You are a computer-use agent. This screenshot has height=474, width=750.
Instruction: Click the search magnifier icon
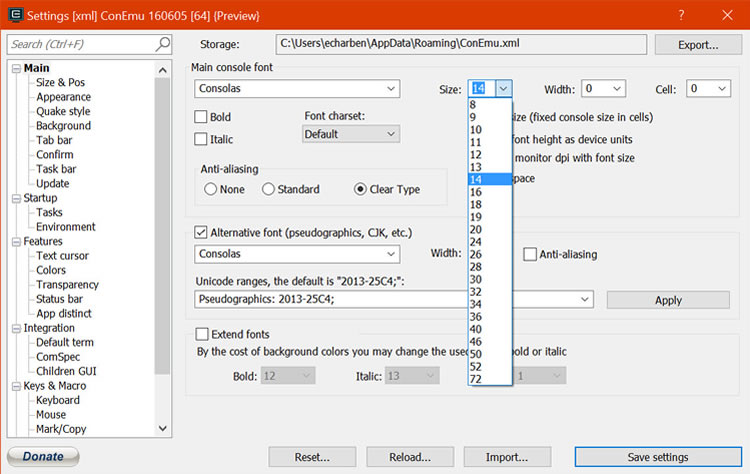point(163,44)
